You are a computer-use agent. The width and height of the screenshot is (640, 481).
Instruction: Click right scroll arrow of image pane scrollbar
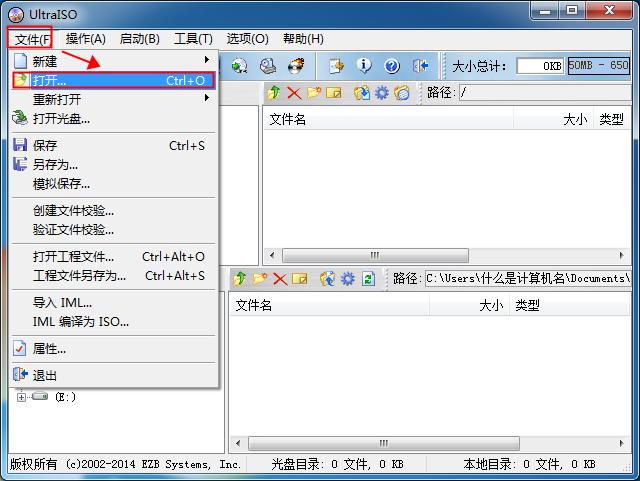pyautogui.click(x=621, y=256)
